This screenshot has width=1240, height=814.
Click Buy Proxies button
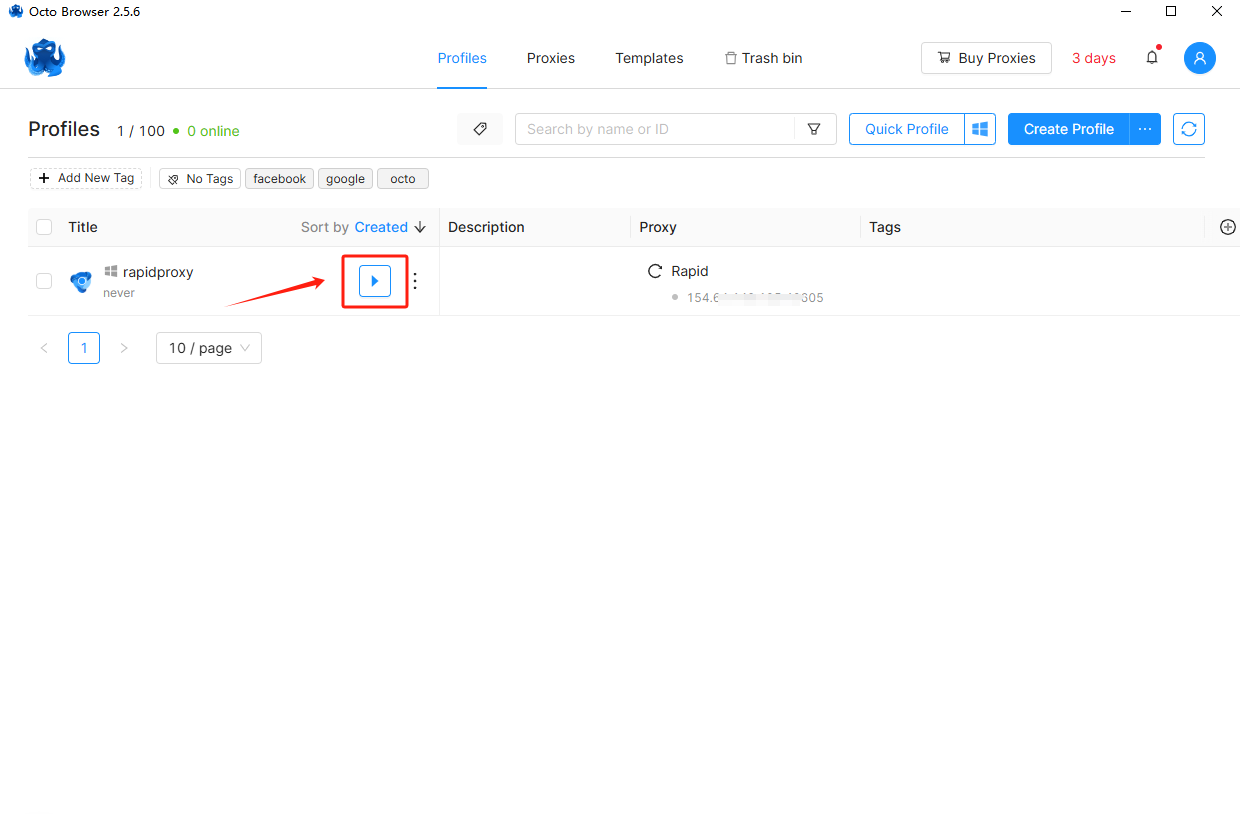point(986,58)
